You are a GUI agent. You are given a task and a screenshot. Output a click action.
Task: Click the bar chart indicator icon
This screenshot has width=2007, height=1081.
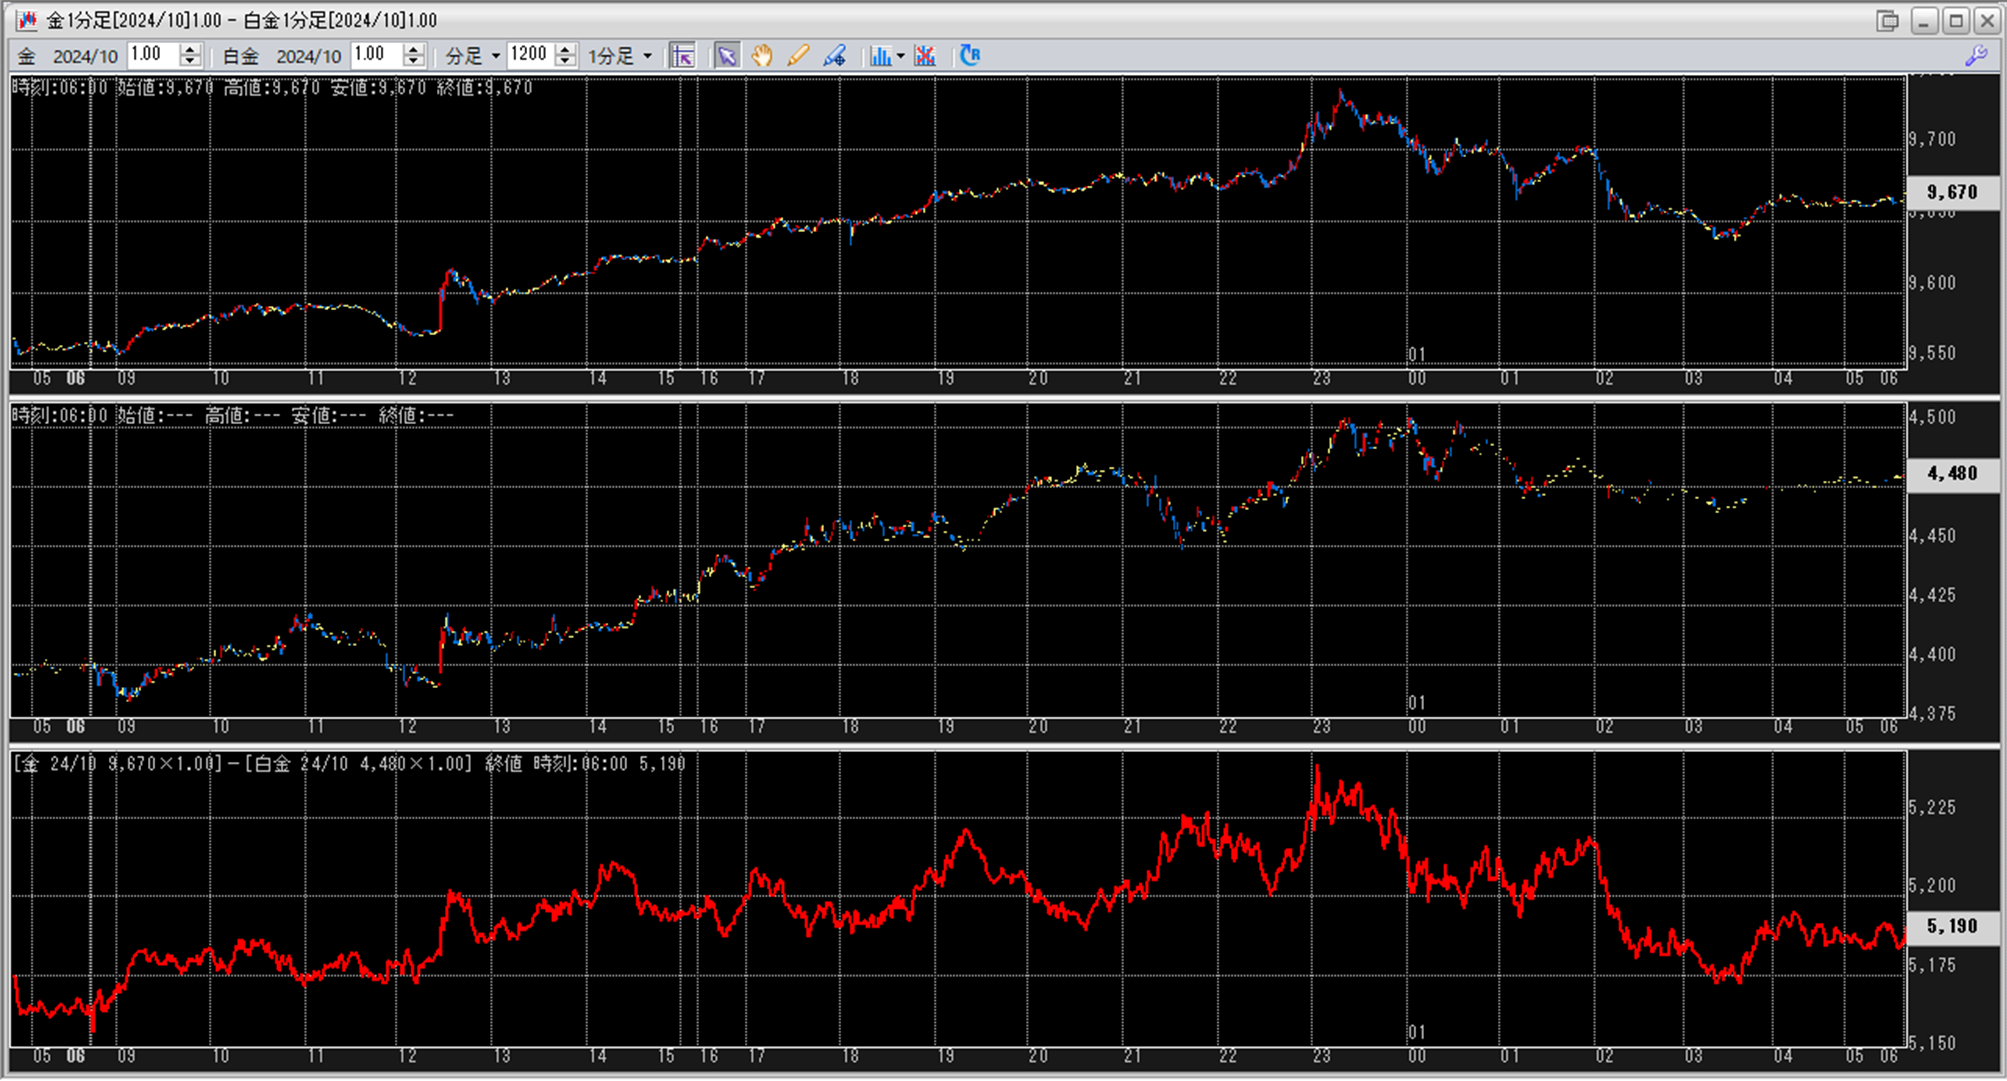(880, 56)
